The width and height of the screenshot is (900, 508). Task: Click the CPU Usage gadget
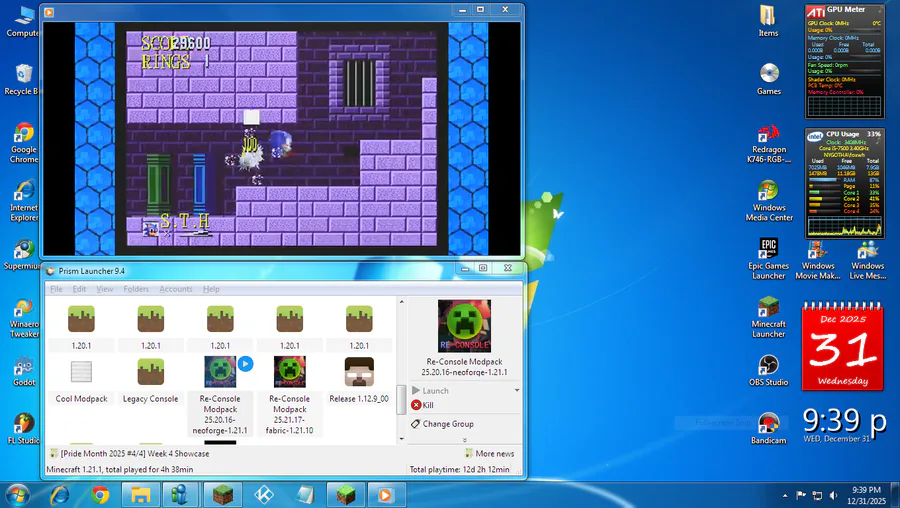coord(844,183)
